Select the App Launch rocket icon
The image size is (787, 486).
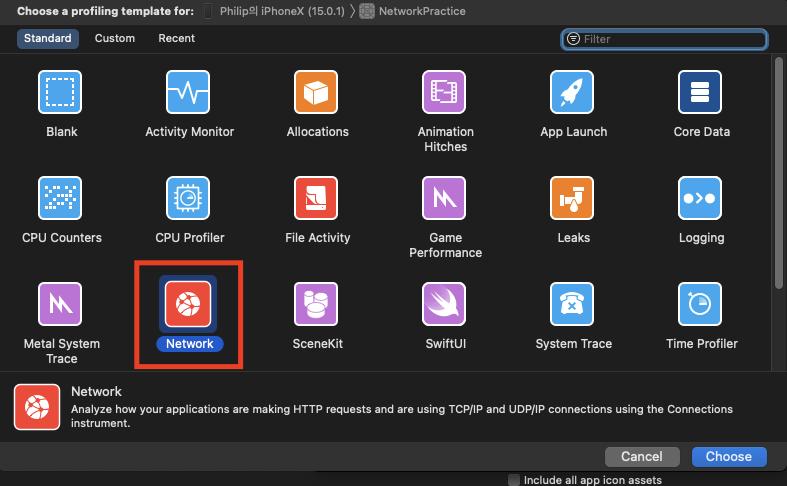point(572,92)
